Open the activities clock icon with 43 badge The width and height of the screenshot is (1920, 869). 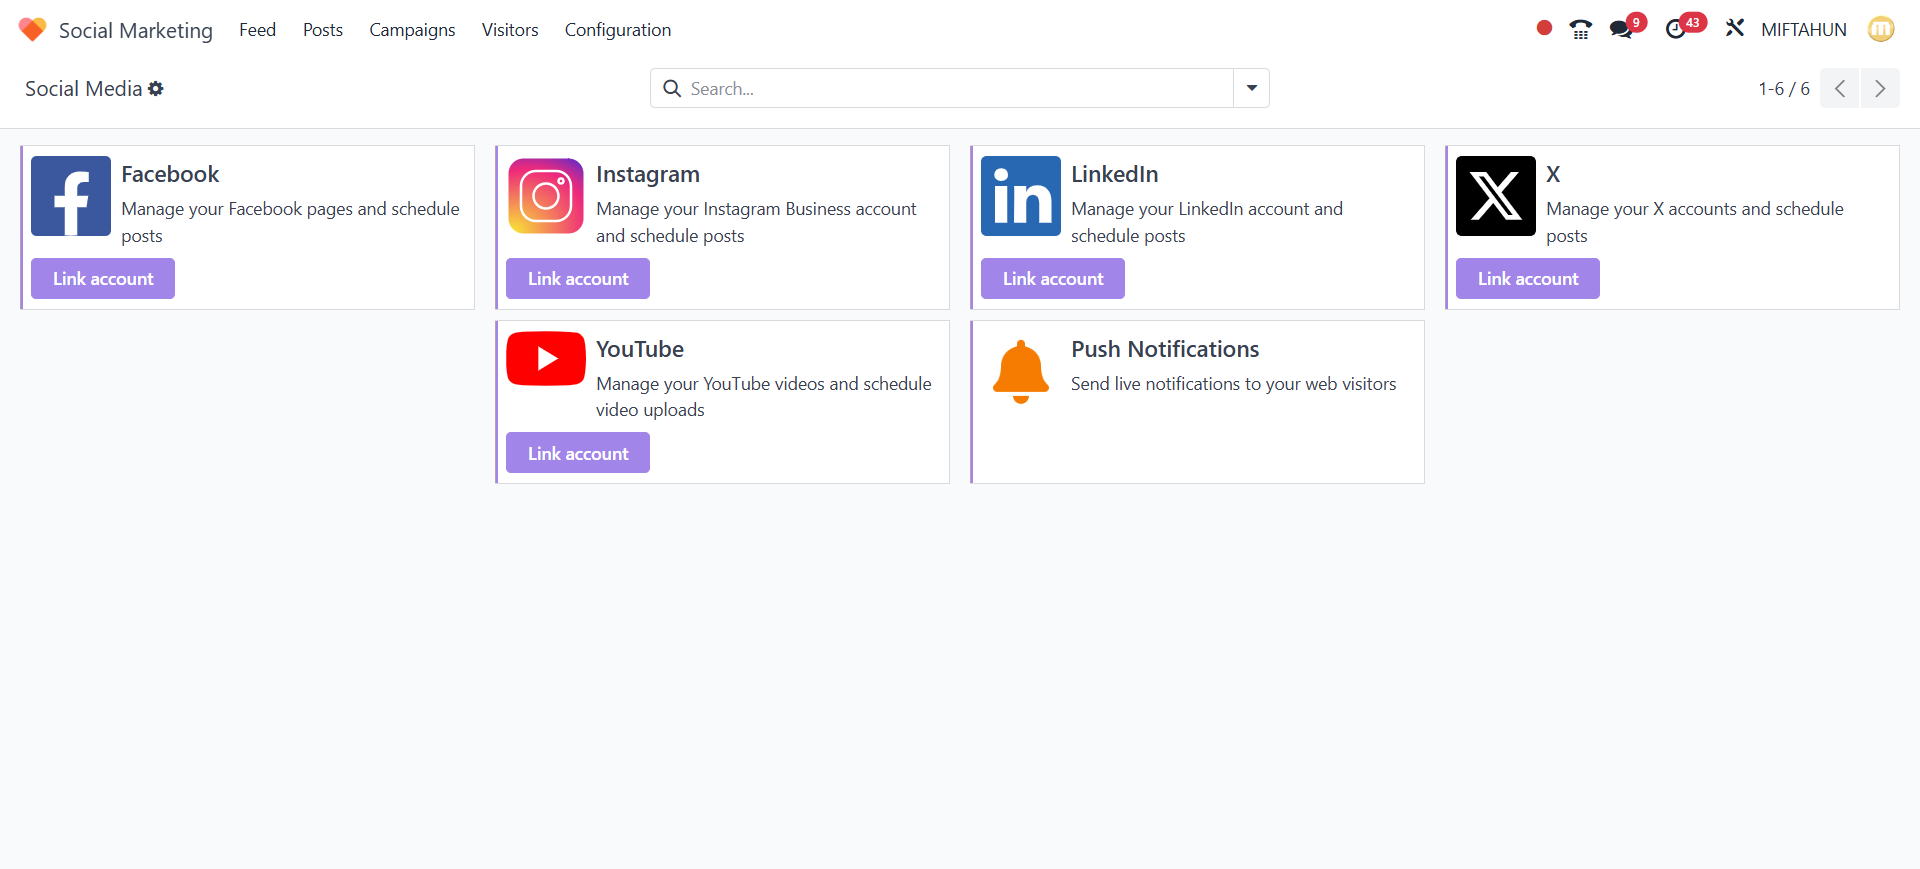tap(1676, 29)
